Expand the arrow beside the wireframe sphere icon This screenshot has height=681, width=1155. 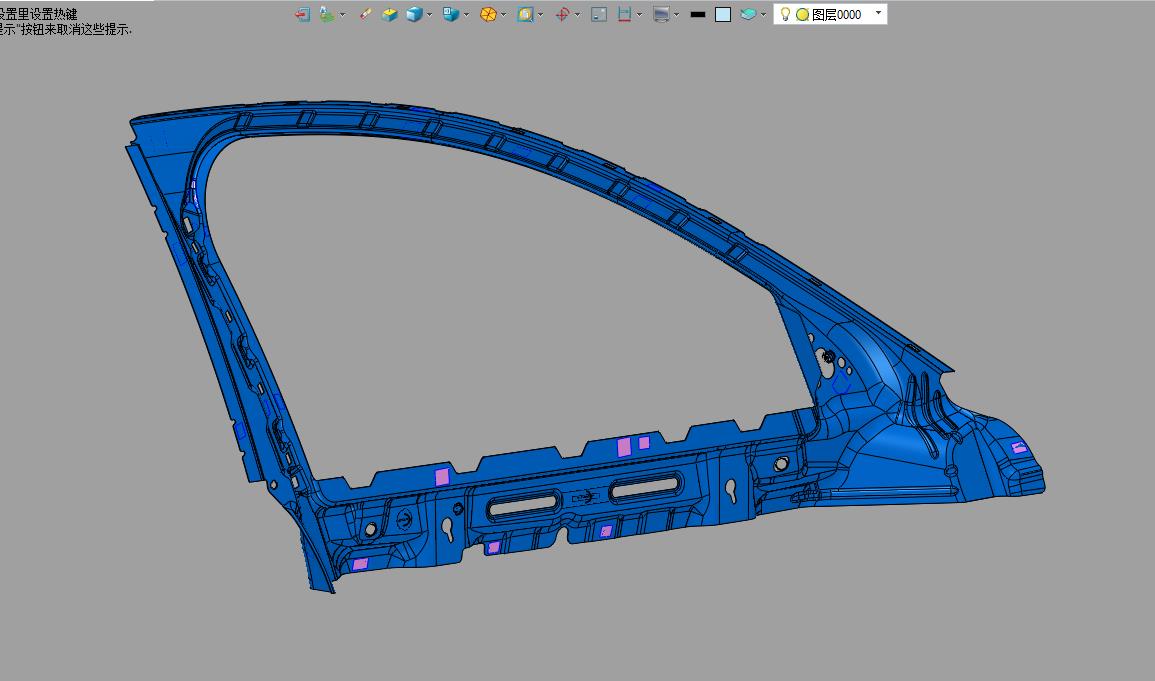click(503, 14)
